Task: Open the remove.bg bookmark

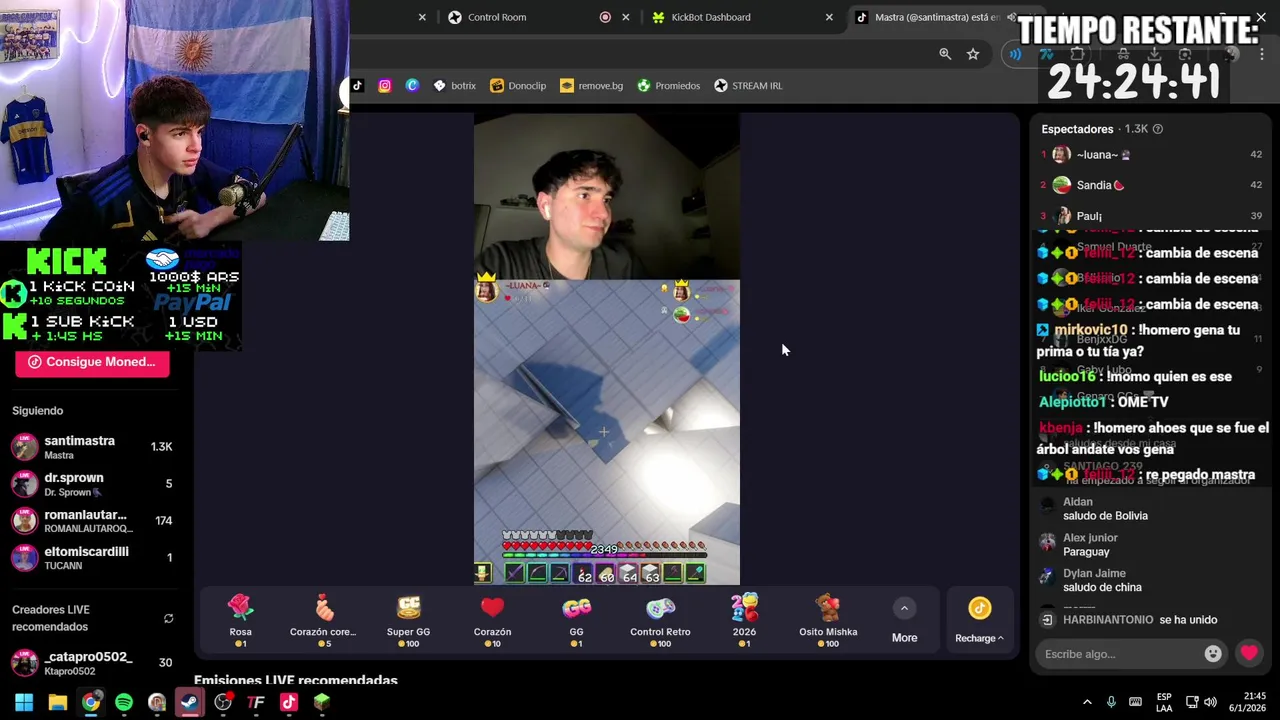Action: click(591, 86)
